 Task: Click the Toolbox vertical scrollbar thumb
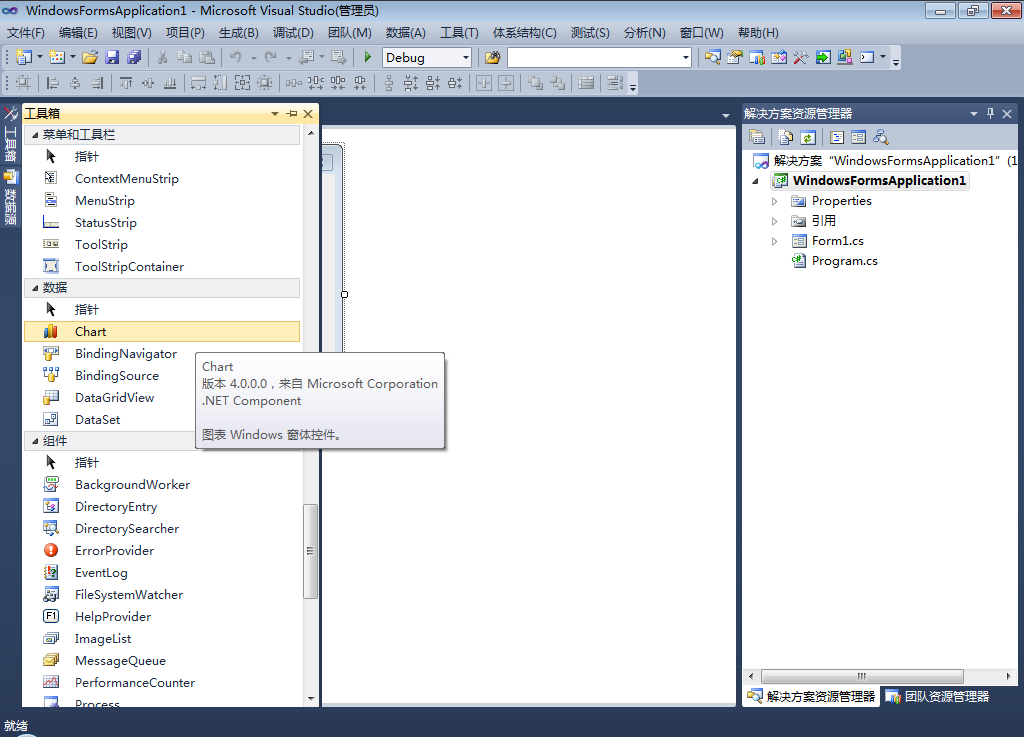pyautogui.click(x=310, y=550)
